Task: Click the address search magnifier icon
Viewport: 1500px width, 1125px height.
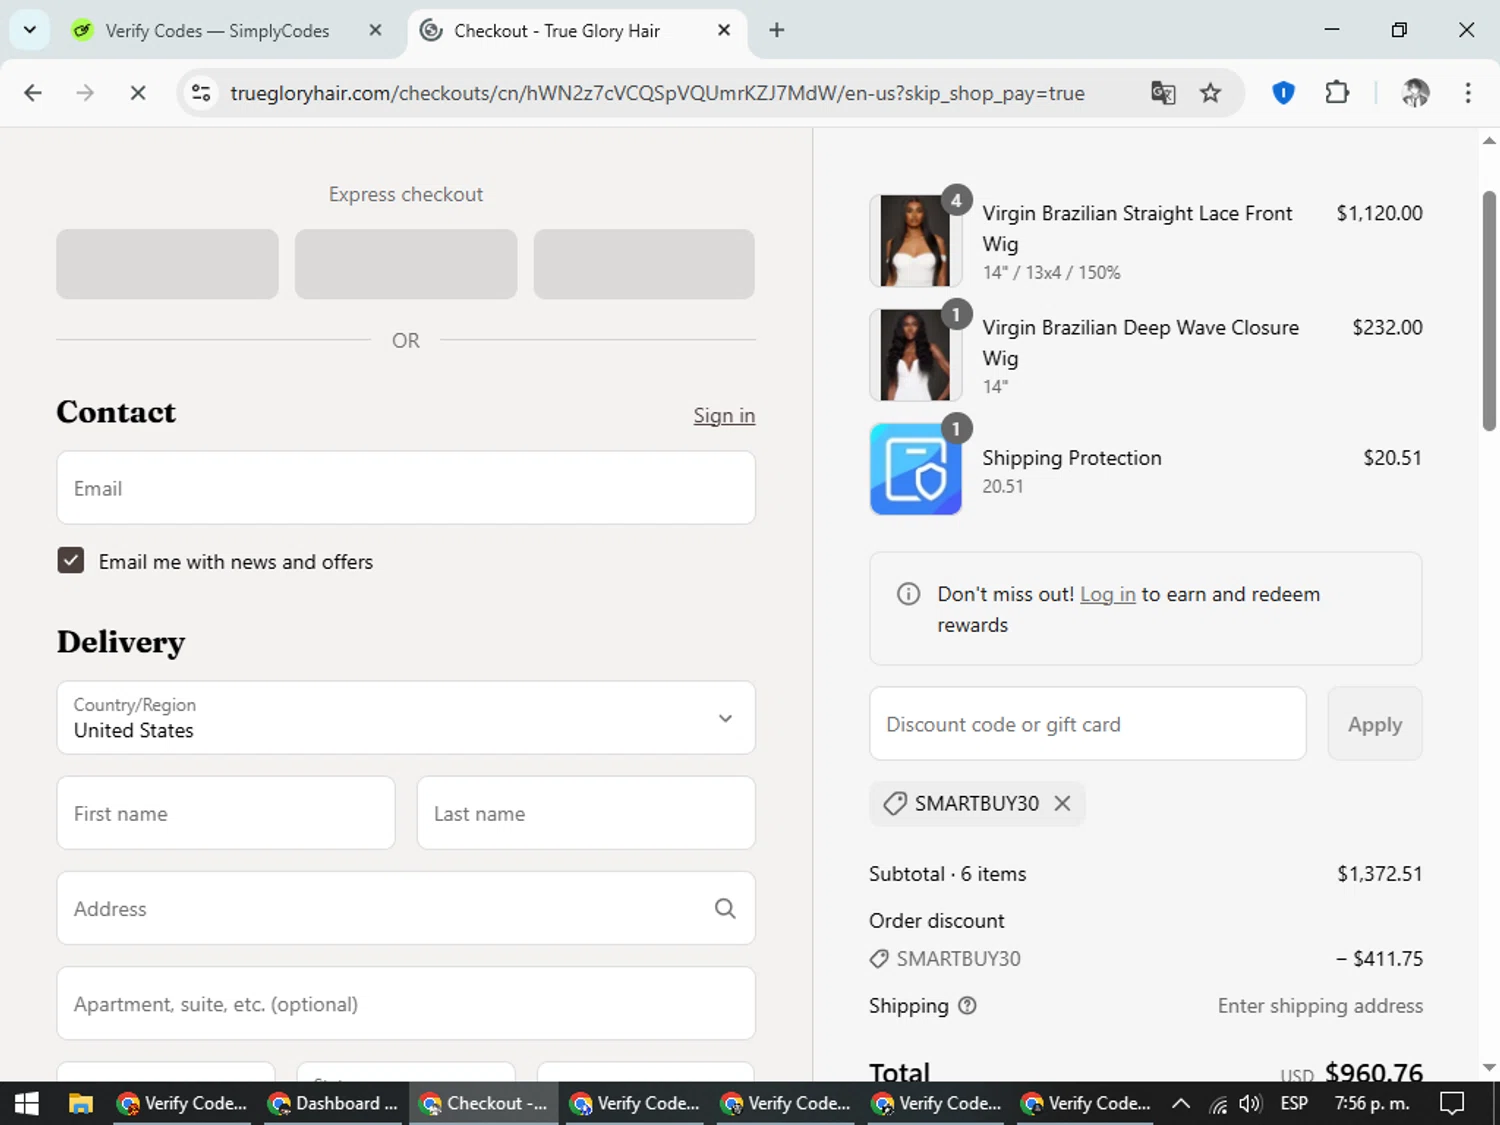Action: pos(725,908)
